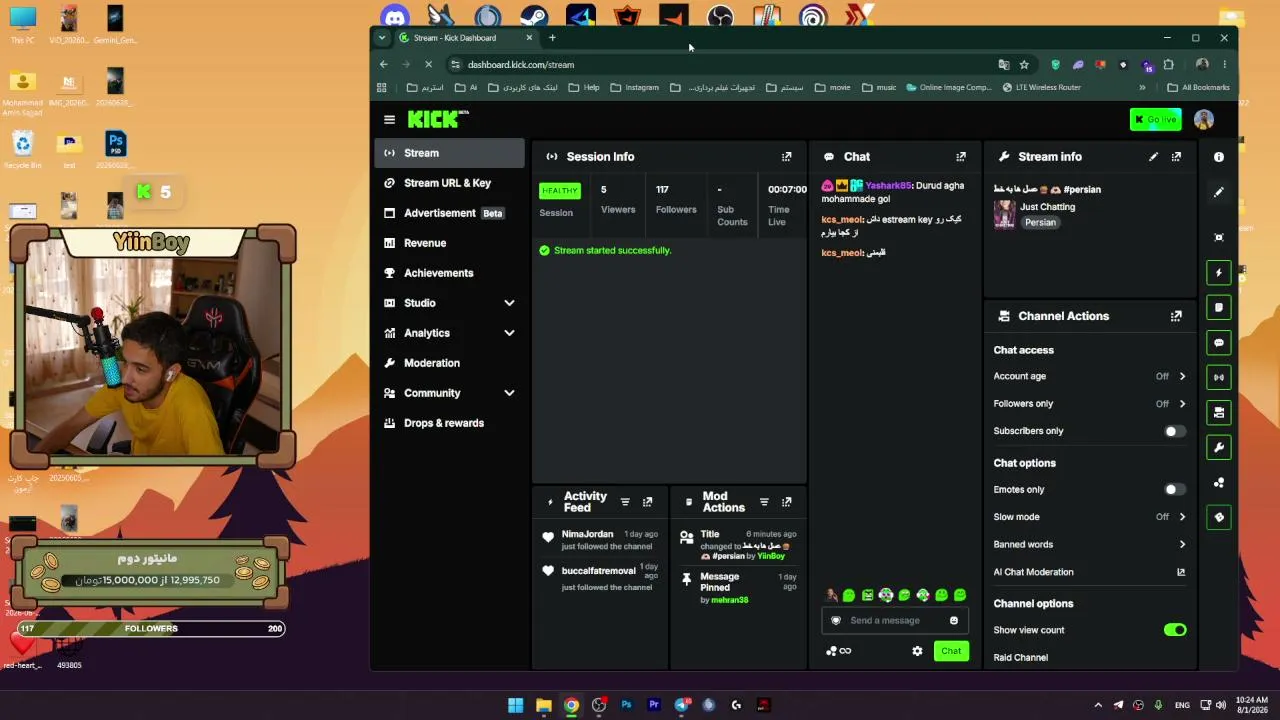Toggle Show view count

pos(1175,630)
